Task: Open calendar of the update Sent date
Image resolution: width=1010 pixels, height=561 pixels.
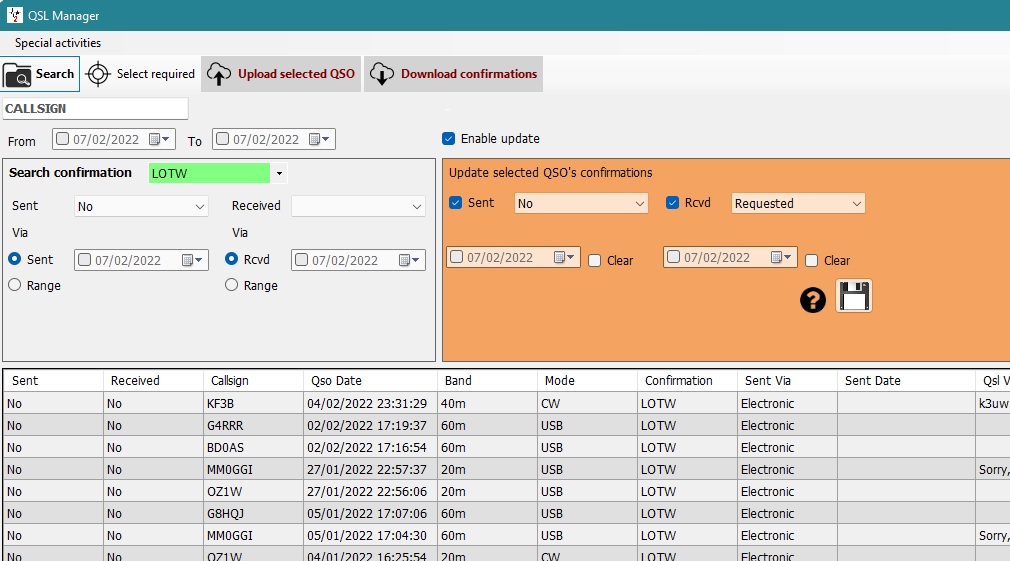Action: click(564, 258)
